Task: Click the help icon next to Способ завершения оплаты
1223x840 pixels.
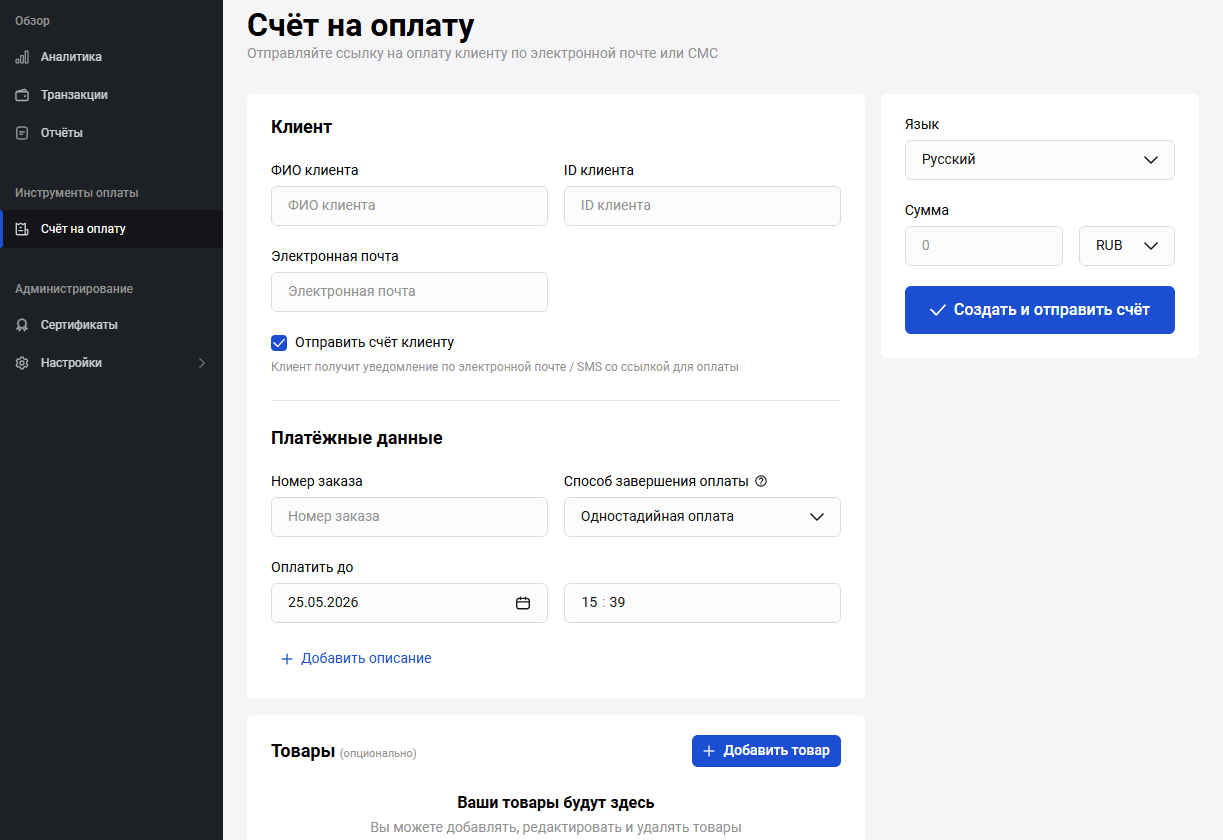Action: click(761, 481)
